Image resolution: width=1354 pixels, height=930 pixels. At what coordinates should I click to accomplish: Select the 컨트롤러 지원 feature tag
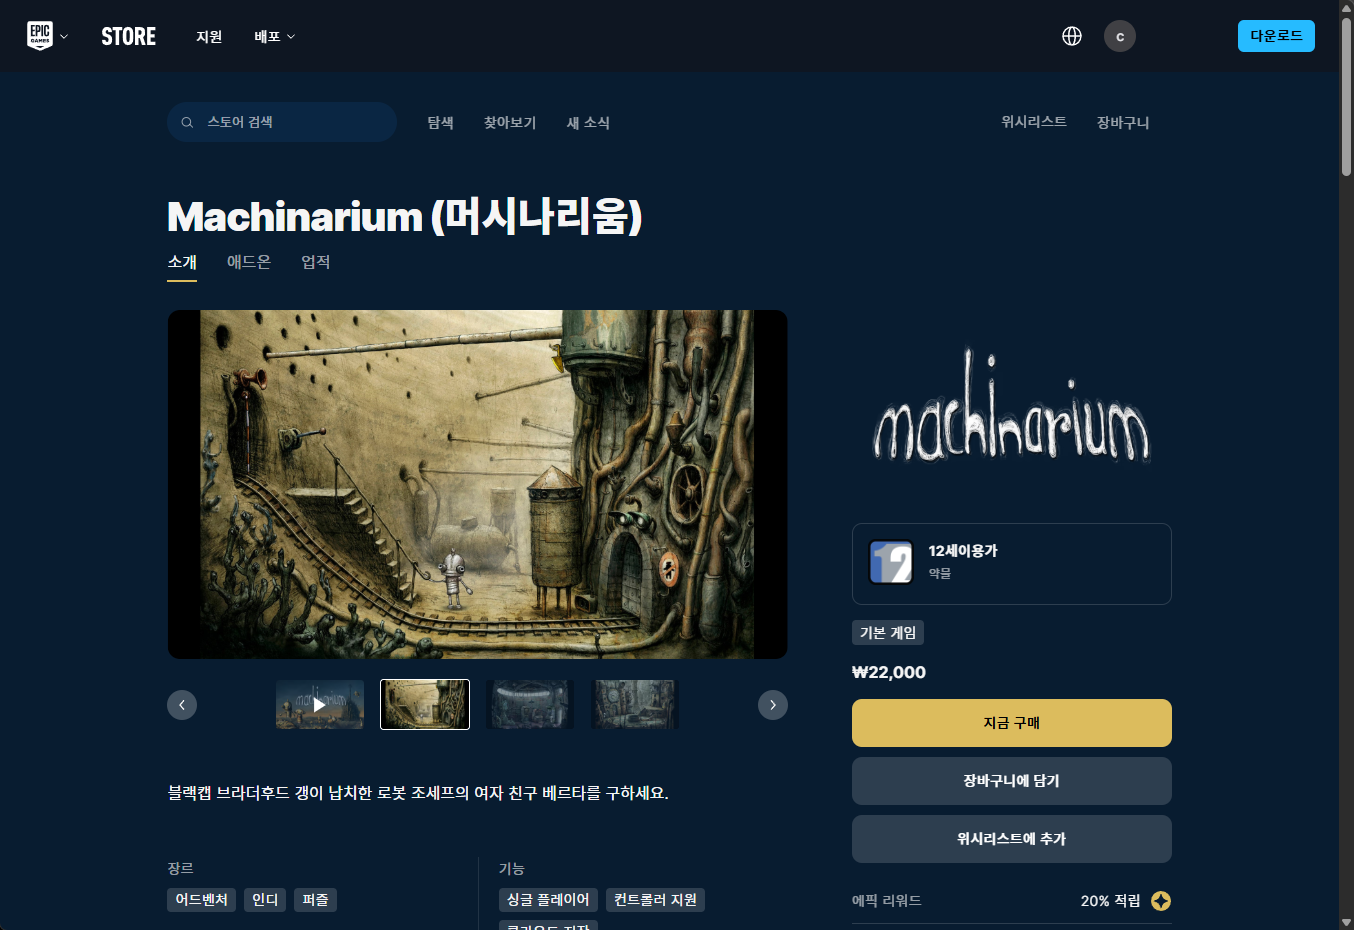click(656, 900)
